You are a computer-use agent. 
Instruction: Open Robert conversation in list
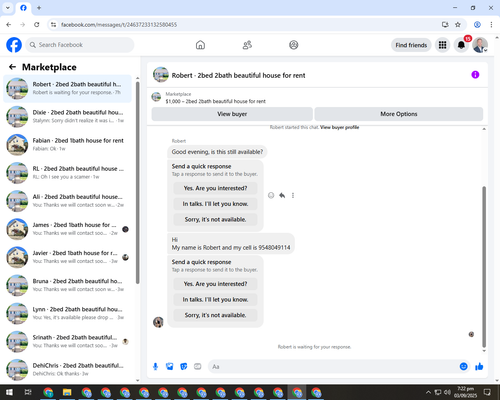point(67,89)
